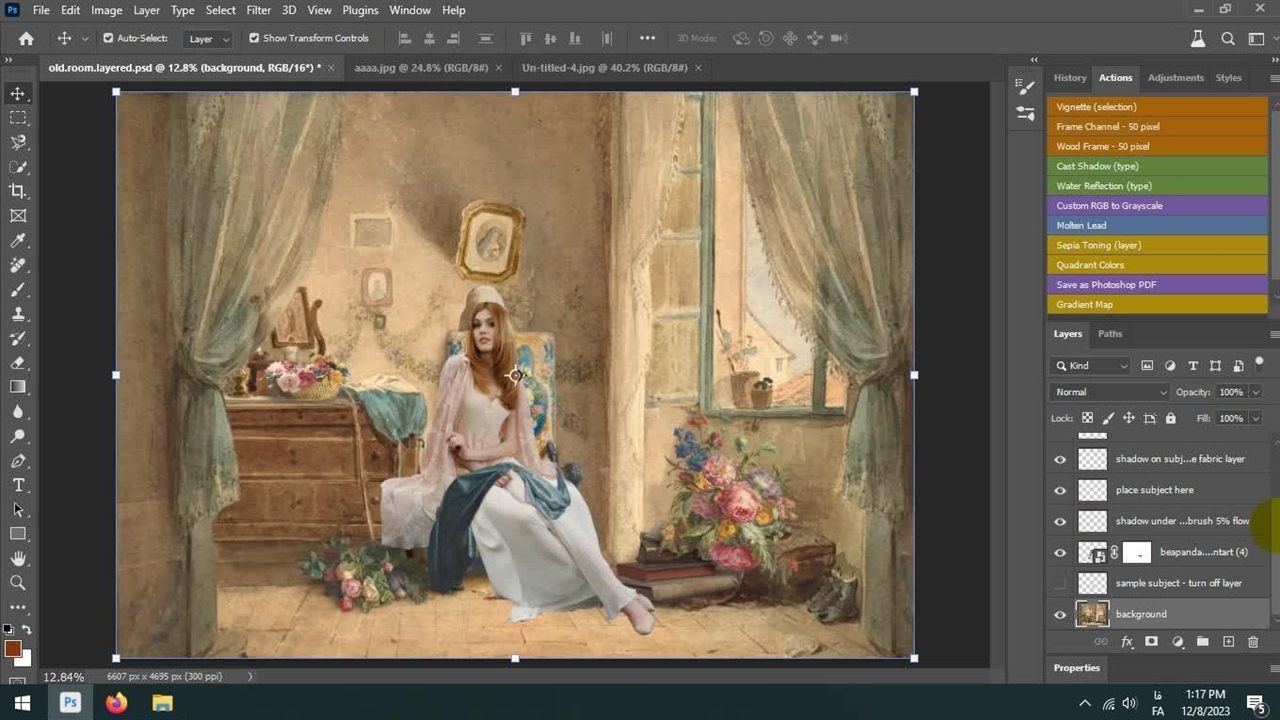Click the foreground color swatch

tap(12, 649)
